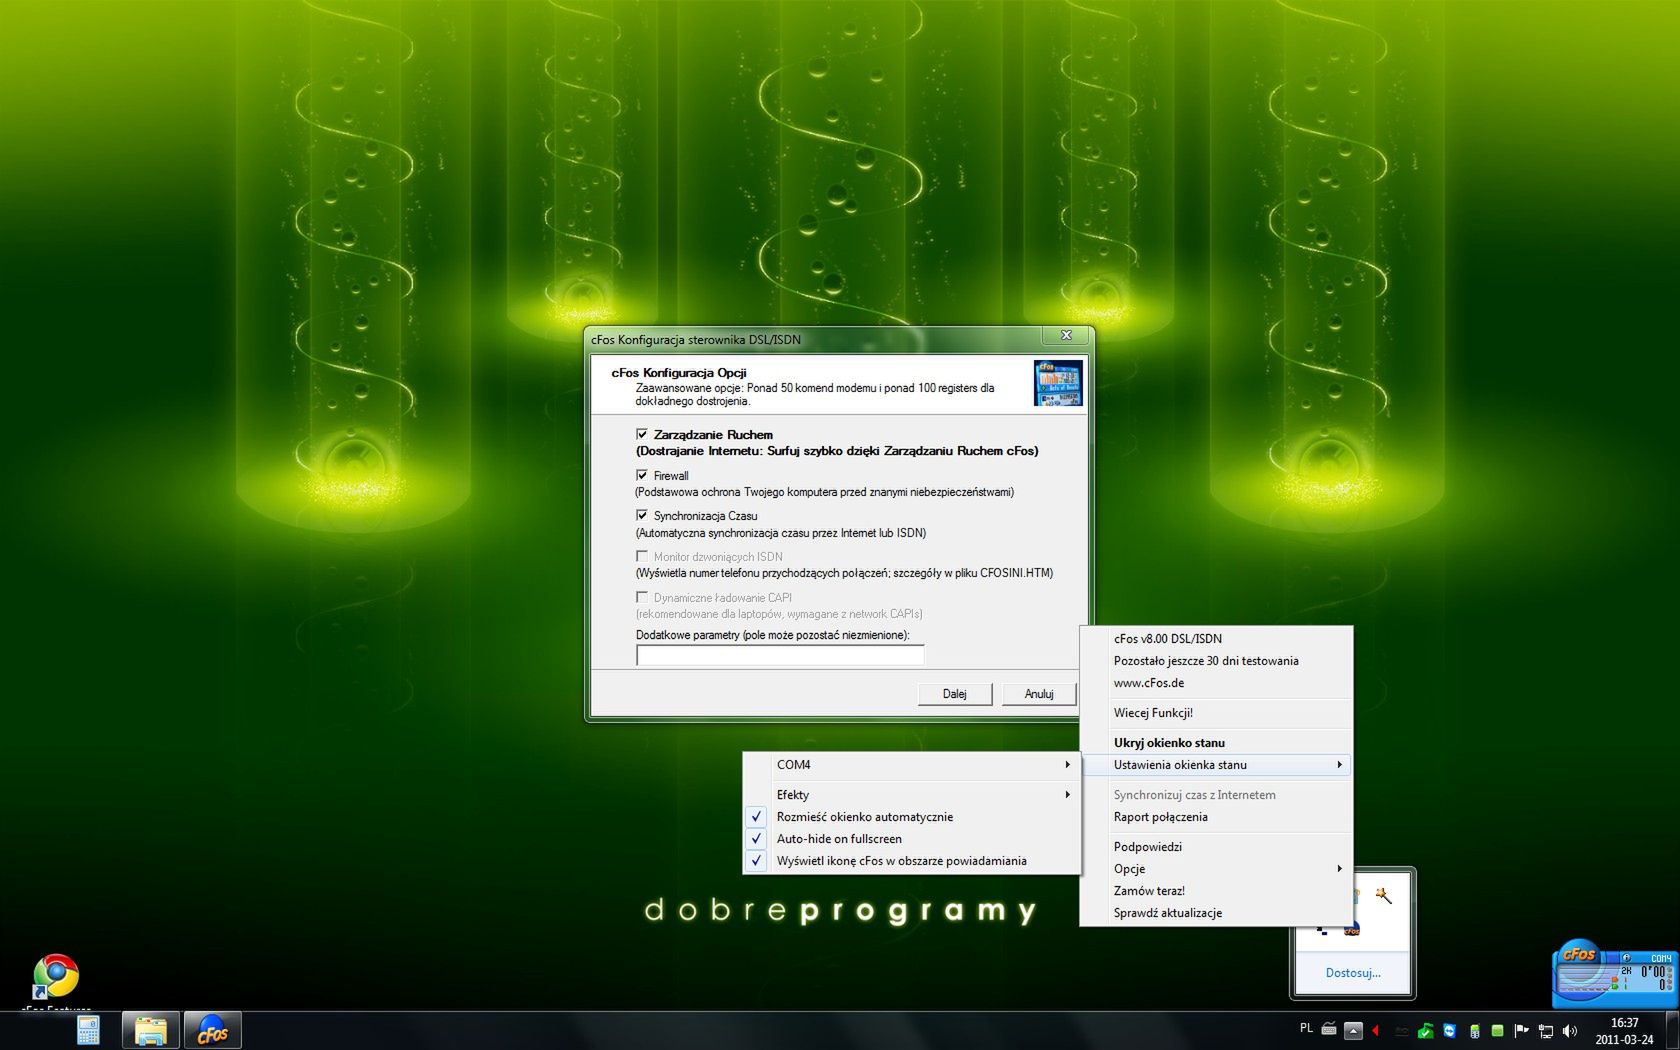This screenshot has width=1680, height=1050.
Task: Uncheck the Firewall checkbox
Action: point(642,475)
